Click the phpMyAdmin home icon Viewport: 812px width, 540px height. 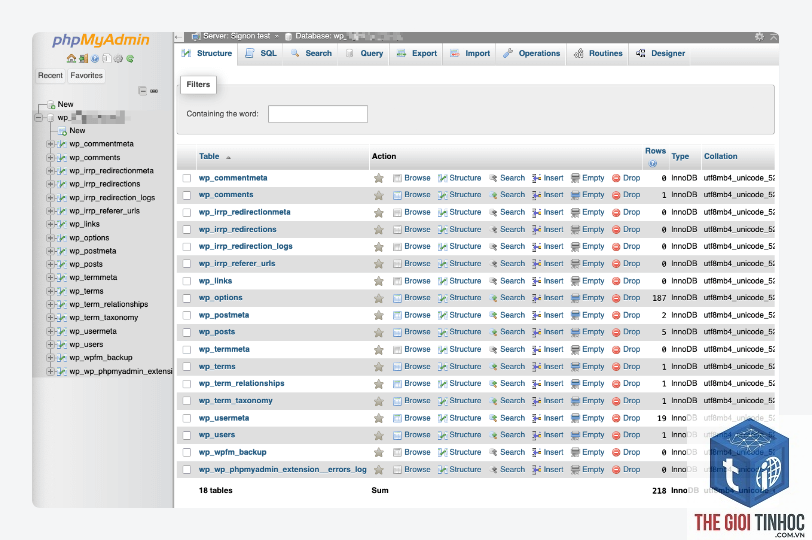[71, 59]
